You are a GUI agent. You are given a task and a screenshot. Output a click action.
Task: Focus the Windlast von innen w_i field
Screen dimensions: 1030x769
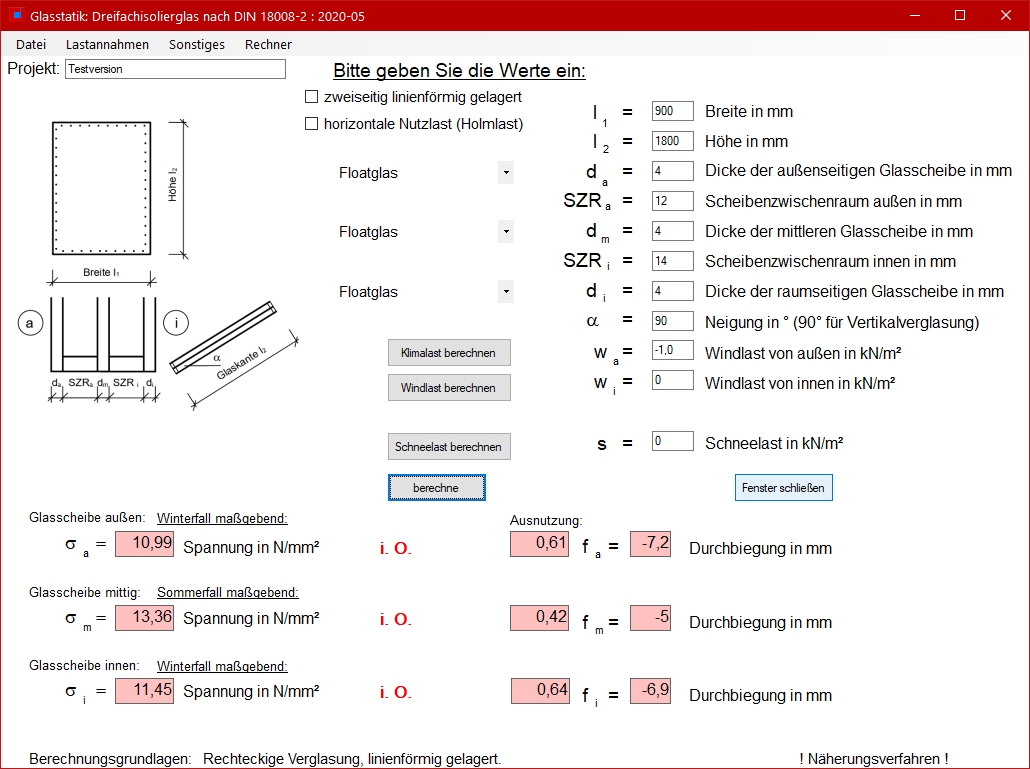tap(673, 380)
